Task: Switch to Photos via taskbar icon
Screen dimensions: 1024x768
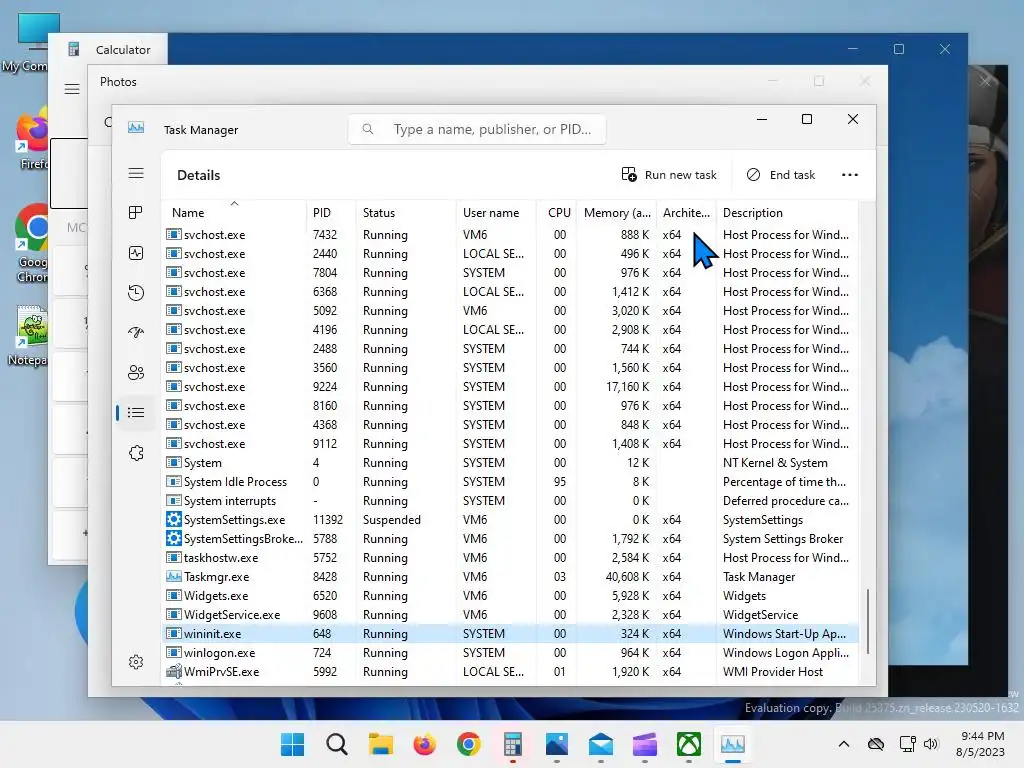Action: pos(557,744)
